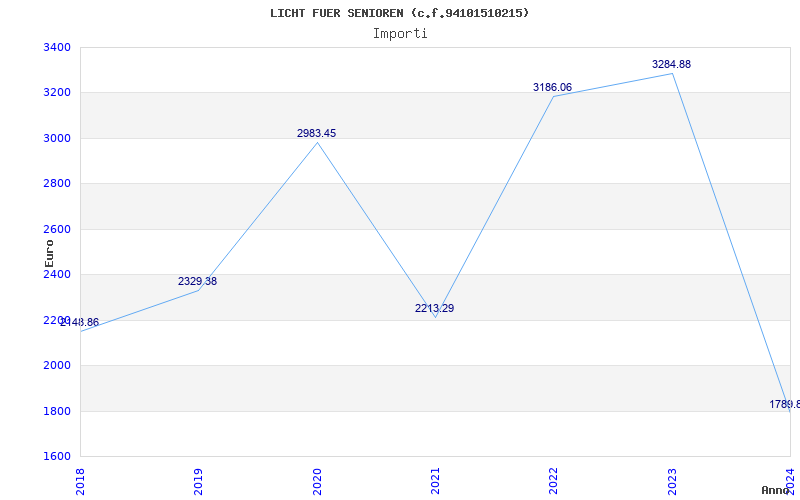Click the x-axis year 2023
Viewport: 800px width, 500px height.
point(671,481)
